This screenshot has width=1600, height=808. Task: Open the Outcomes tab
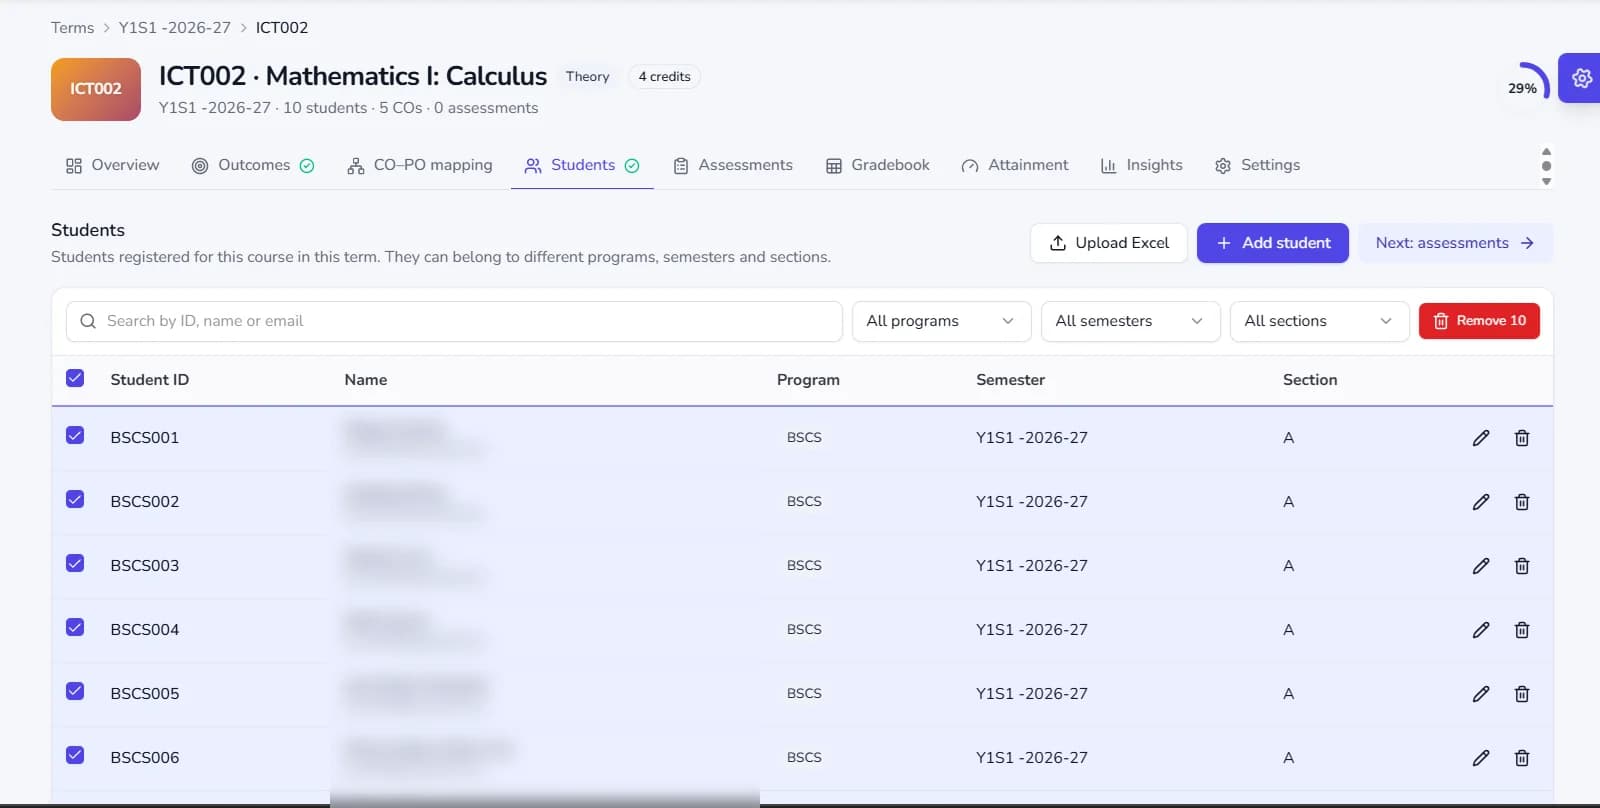(x=253, y=165)
